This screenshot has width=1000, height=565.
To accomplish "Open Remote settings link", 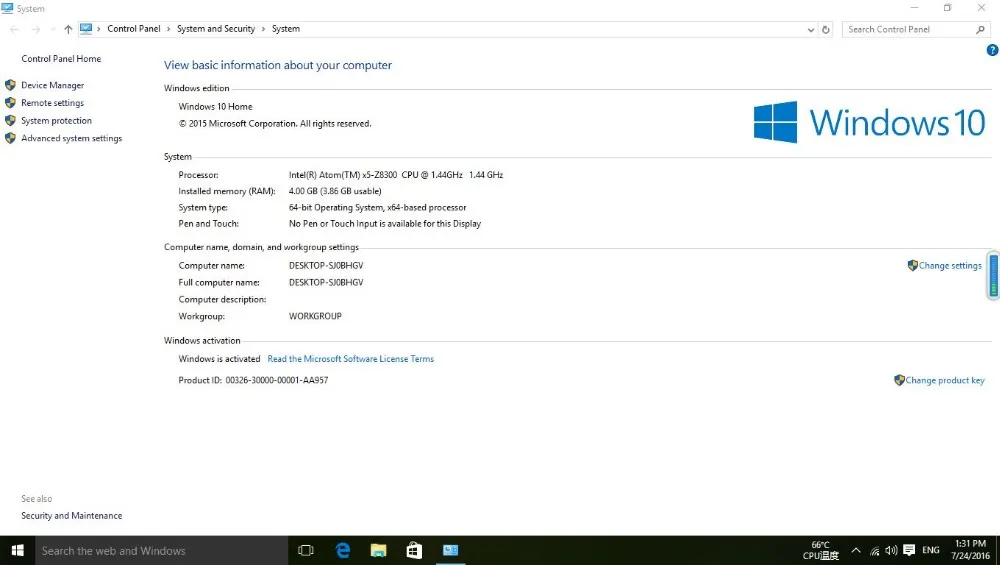I will pyautogui.click(x=52, y=103).
